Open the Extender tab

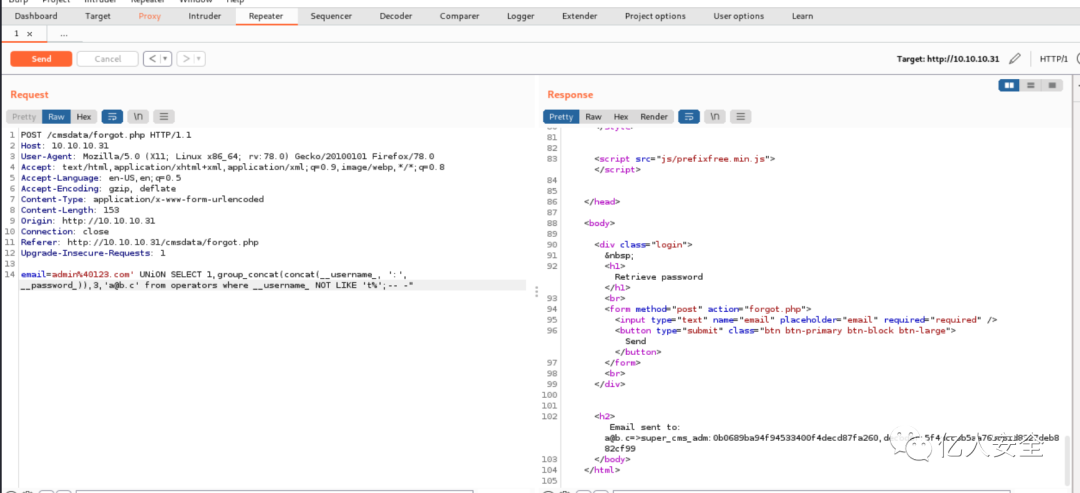tap(579, 16)
